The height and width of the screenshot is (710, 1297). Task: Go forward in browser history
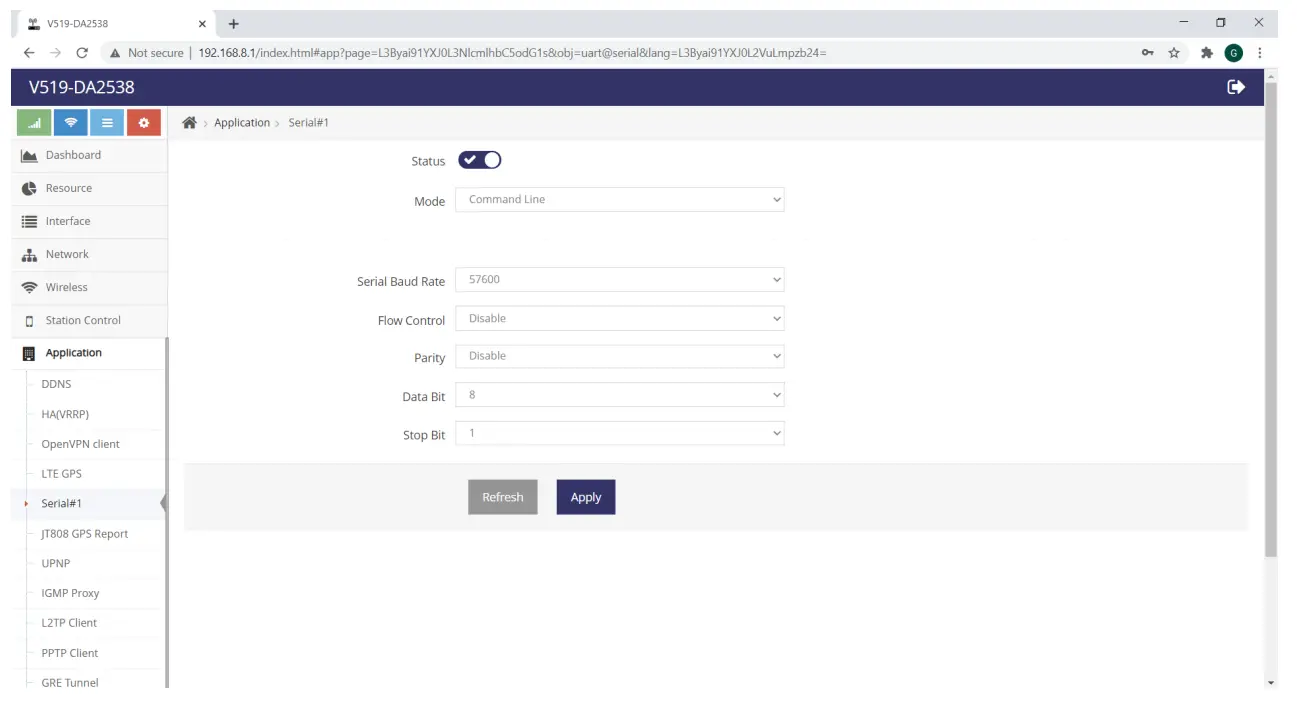click(56, 53)
